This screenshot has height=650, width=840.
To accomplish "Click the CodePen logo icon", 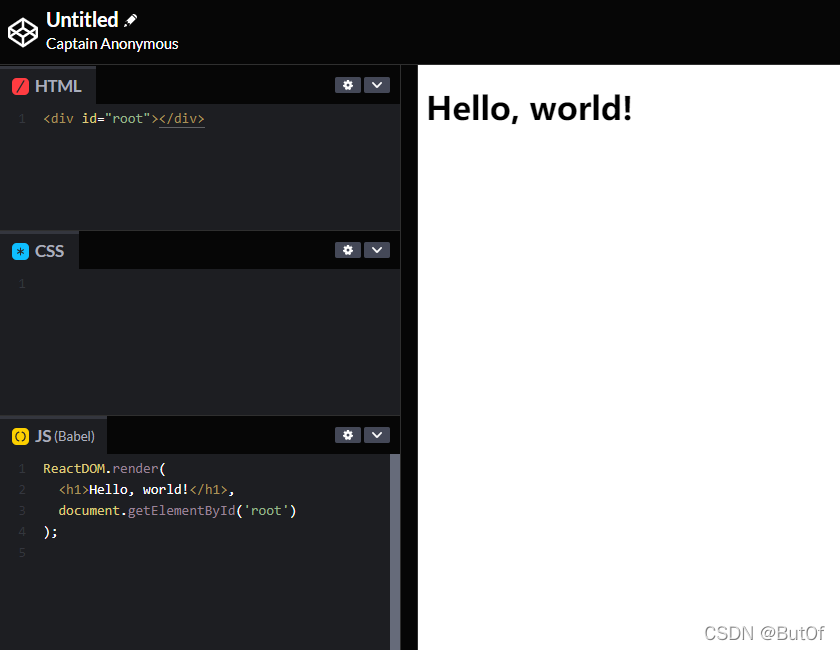I will click(x=22, y=33).
